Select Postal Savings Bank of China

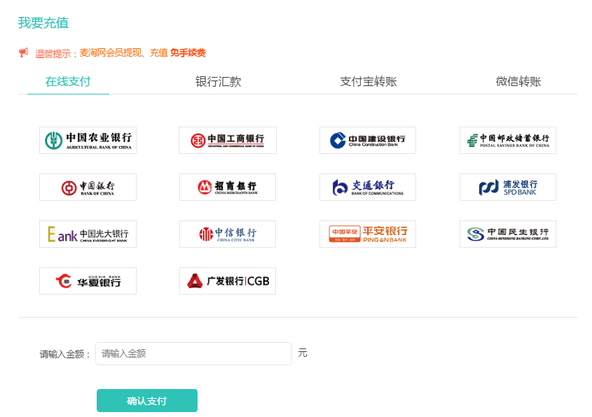[508, 140]
